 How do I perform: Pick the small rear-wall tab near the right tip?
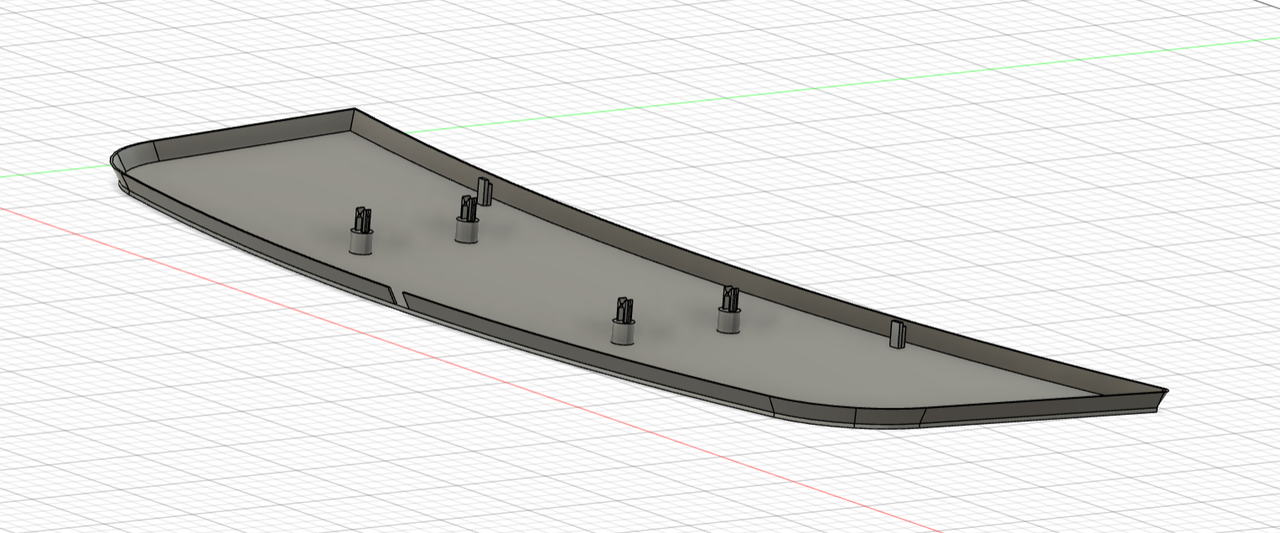coord(897,334)
